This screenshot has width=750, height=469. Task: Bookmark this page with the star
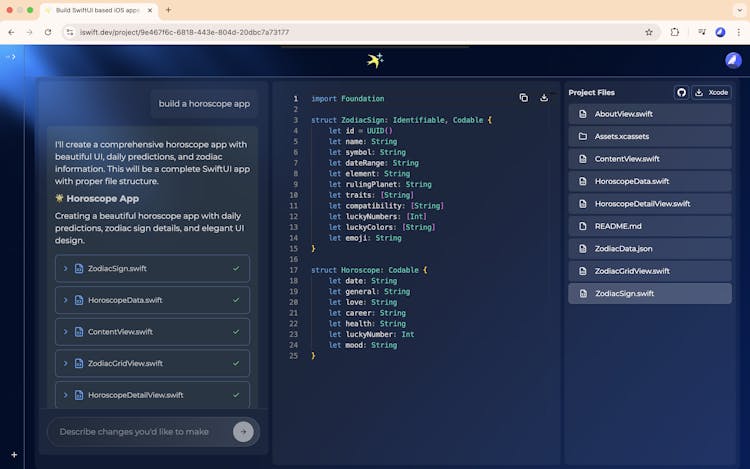pos(649,32)
